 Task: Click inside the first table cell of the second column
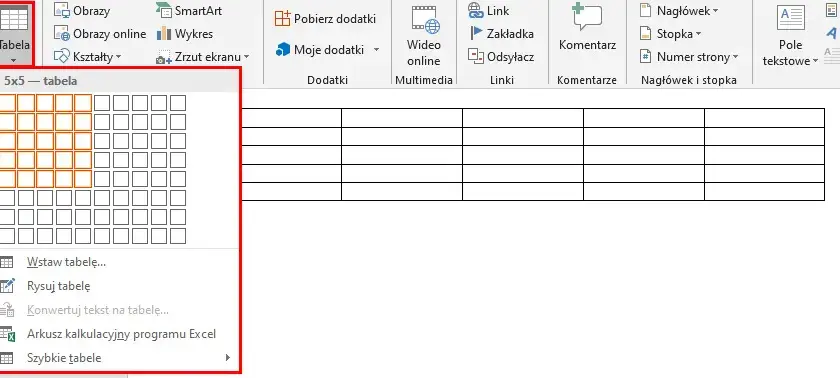tap(402, 118)
